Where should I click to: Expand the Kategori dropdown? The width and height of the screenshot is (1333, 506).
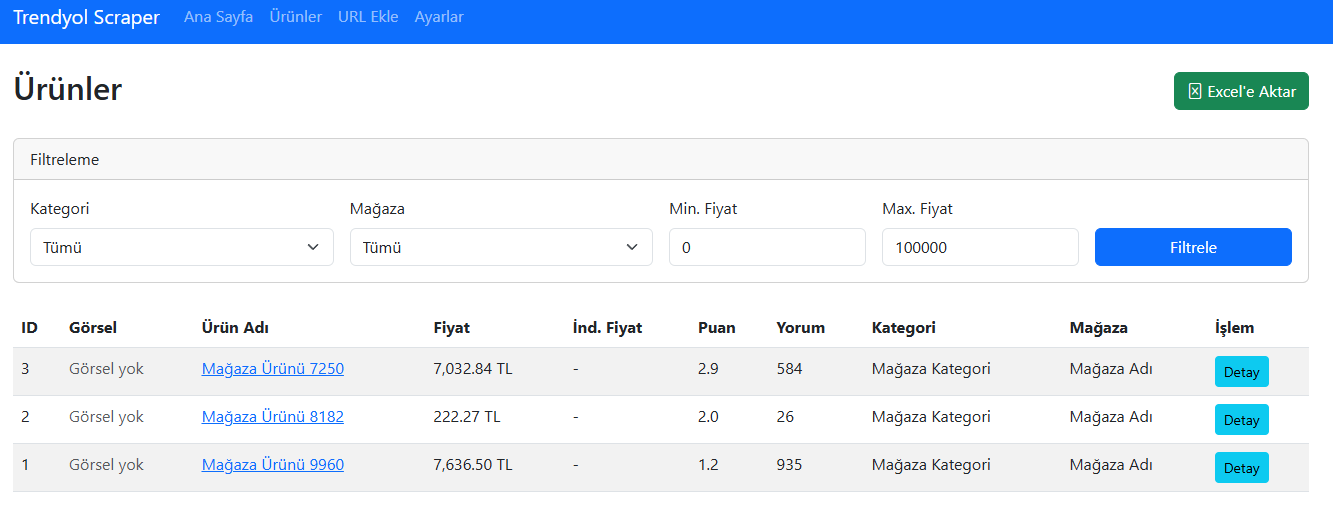pyautogui.click(x=182, y=247)
